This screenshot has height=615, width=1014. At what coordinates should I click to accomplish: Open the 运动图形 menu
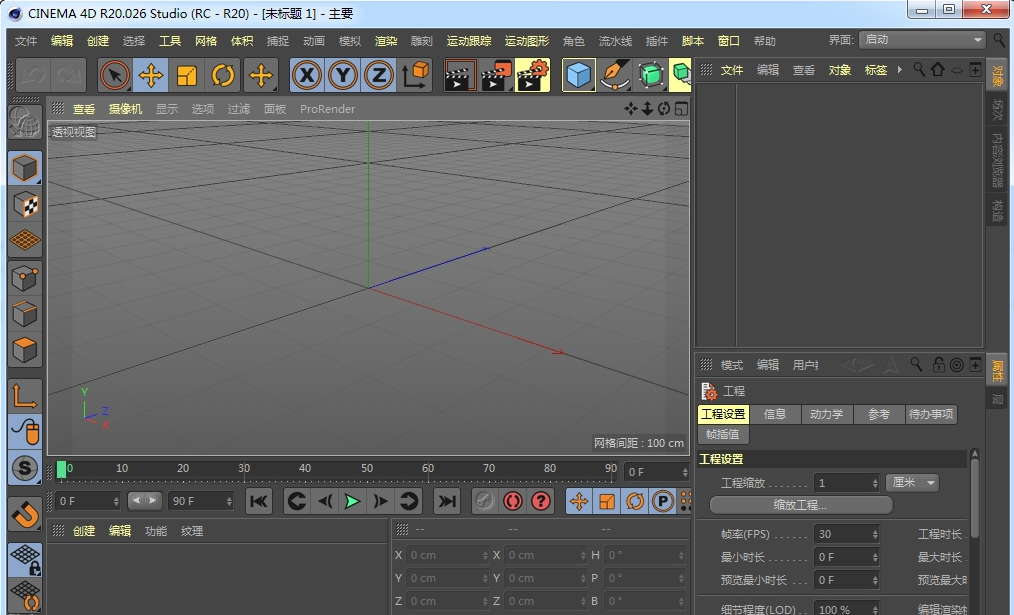click(527, 41)
